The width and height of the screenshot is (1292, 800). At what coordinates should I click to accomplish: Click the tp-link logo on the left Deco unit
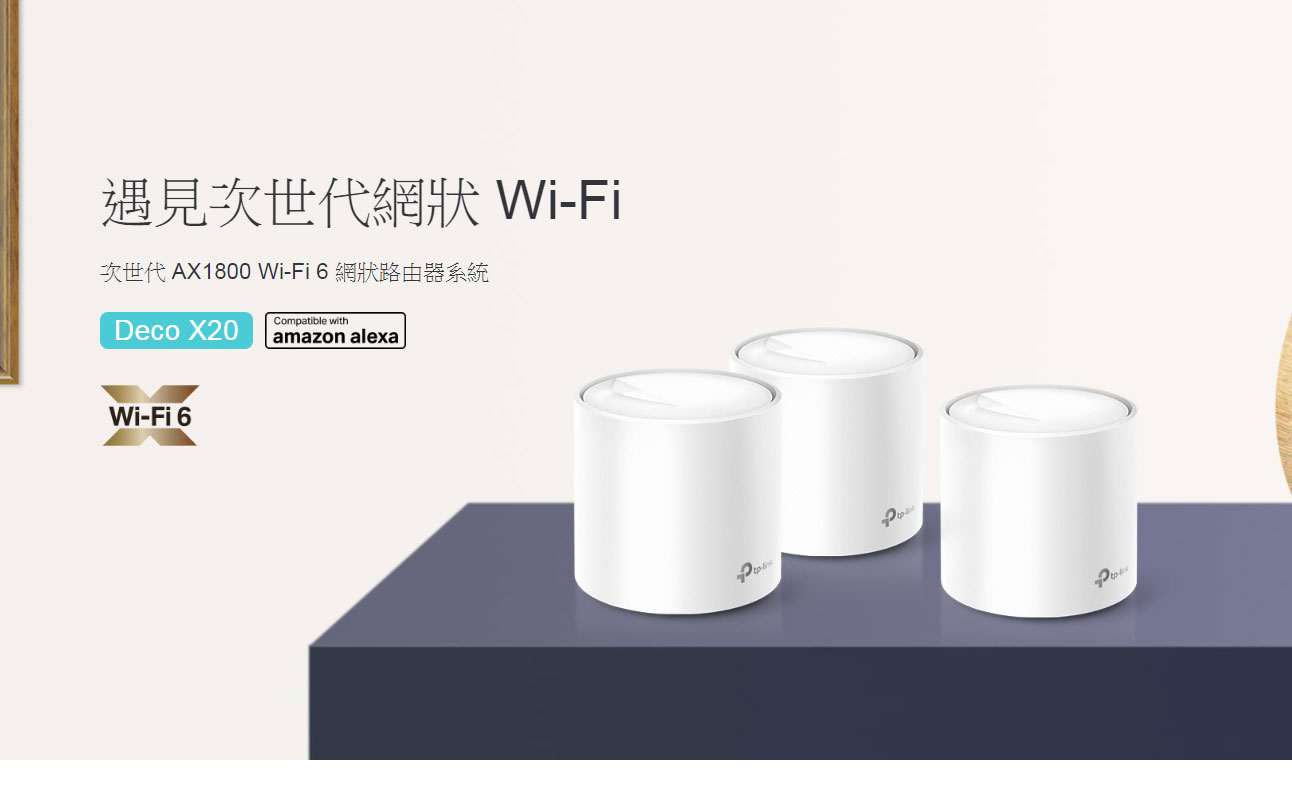(748, 571)
